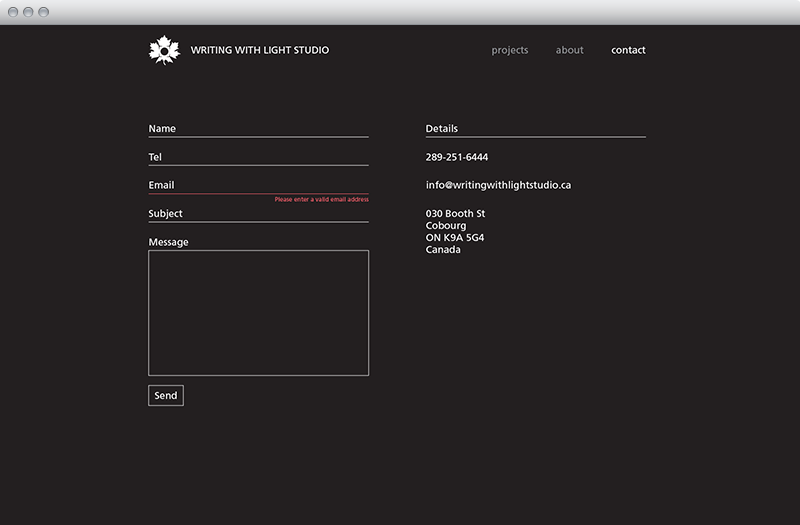
Task: Select the 'ON K9A 5G4' postal code line
Action: tap(455, 237)
